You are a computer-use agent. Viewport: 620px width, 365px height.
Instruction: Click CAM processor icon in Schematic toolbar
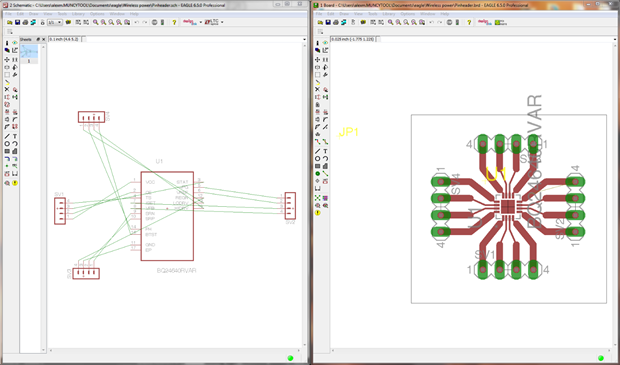coord(33,23)
